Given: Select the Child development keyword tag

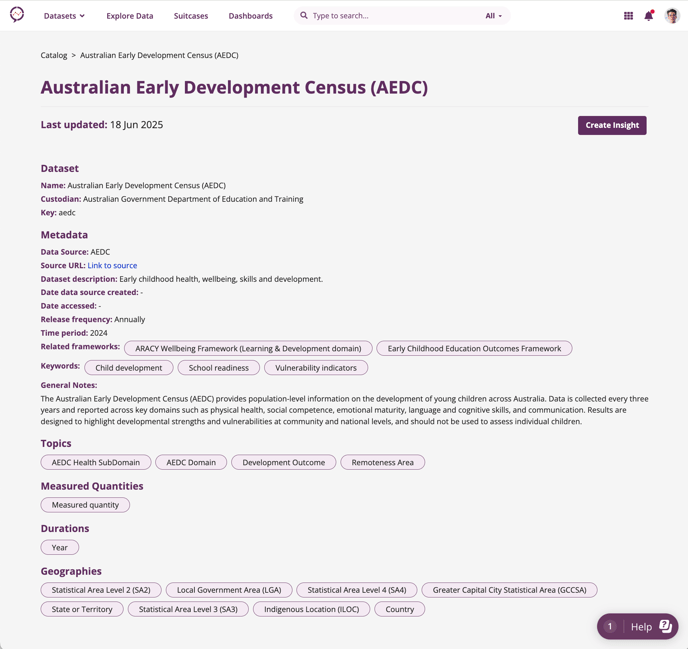Looking at the screenshot, I should tap(129, 368).
